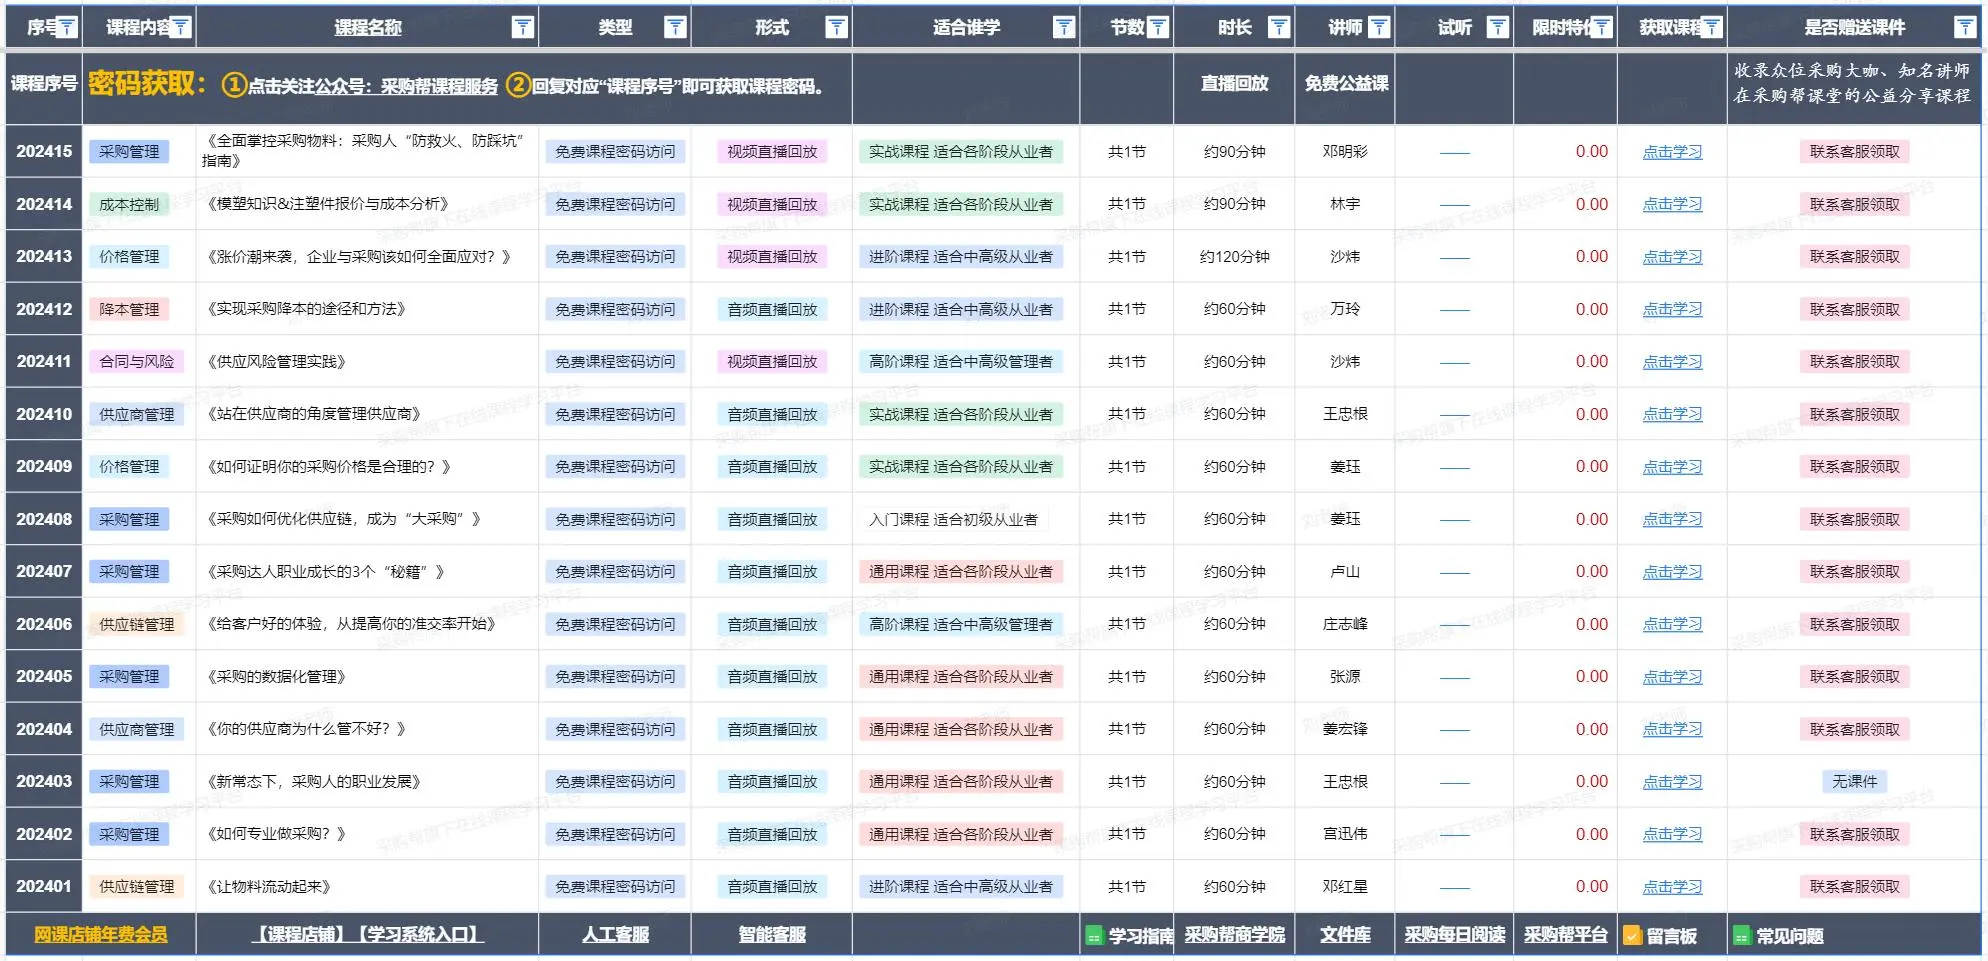The width and height of the screenshot is (1988, 961).
Task: Click the filter funnel next to 节数
Action: (1160, 27)
